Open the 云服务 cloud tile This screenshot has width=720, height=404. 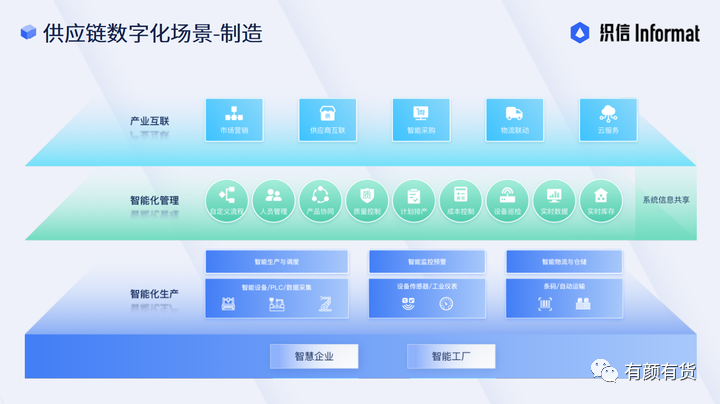(608, 120)
